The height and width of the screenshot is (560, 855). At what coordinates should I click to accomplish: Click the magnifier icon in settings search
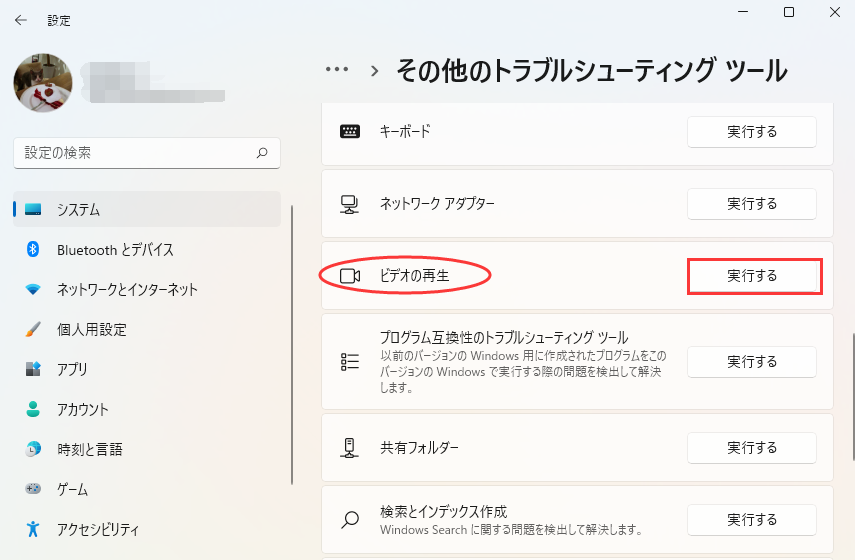262,153
